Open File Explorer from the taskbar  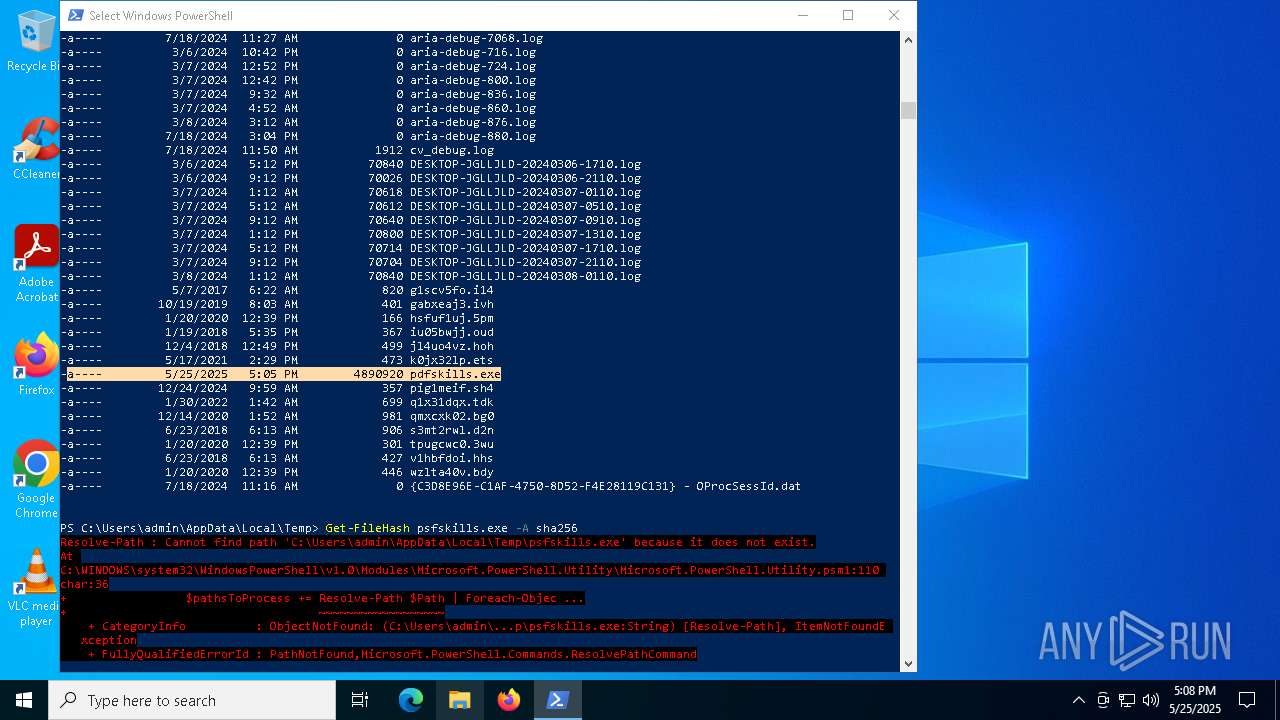pos(460,700)
